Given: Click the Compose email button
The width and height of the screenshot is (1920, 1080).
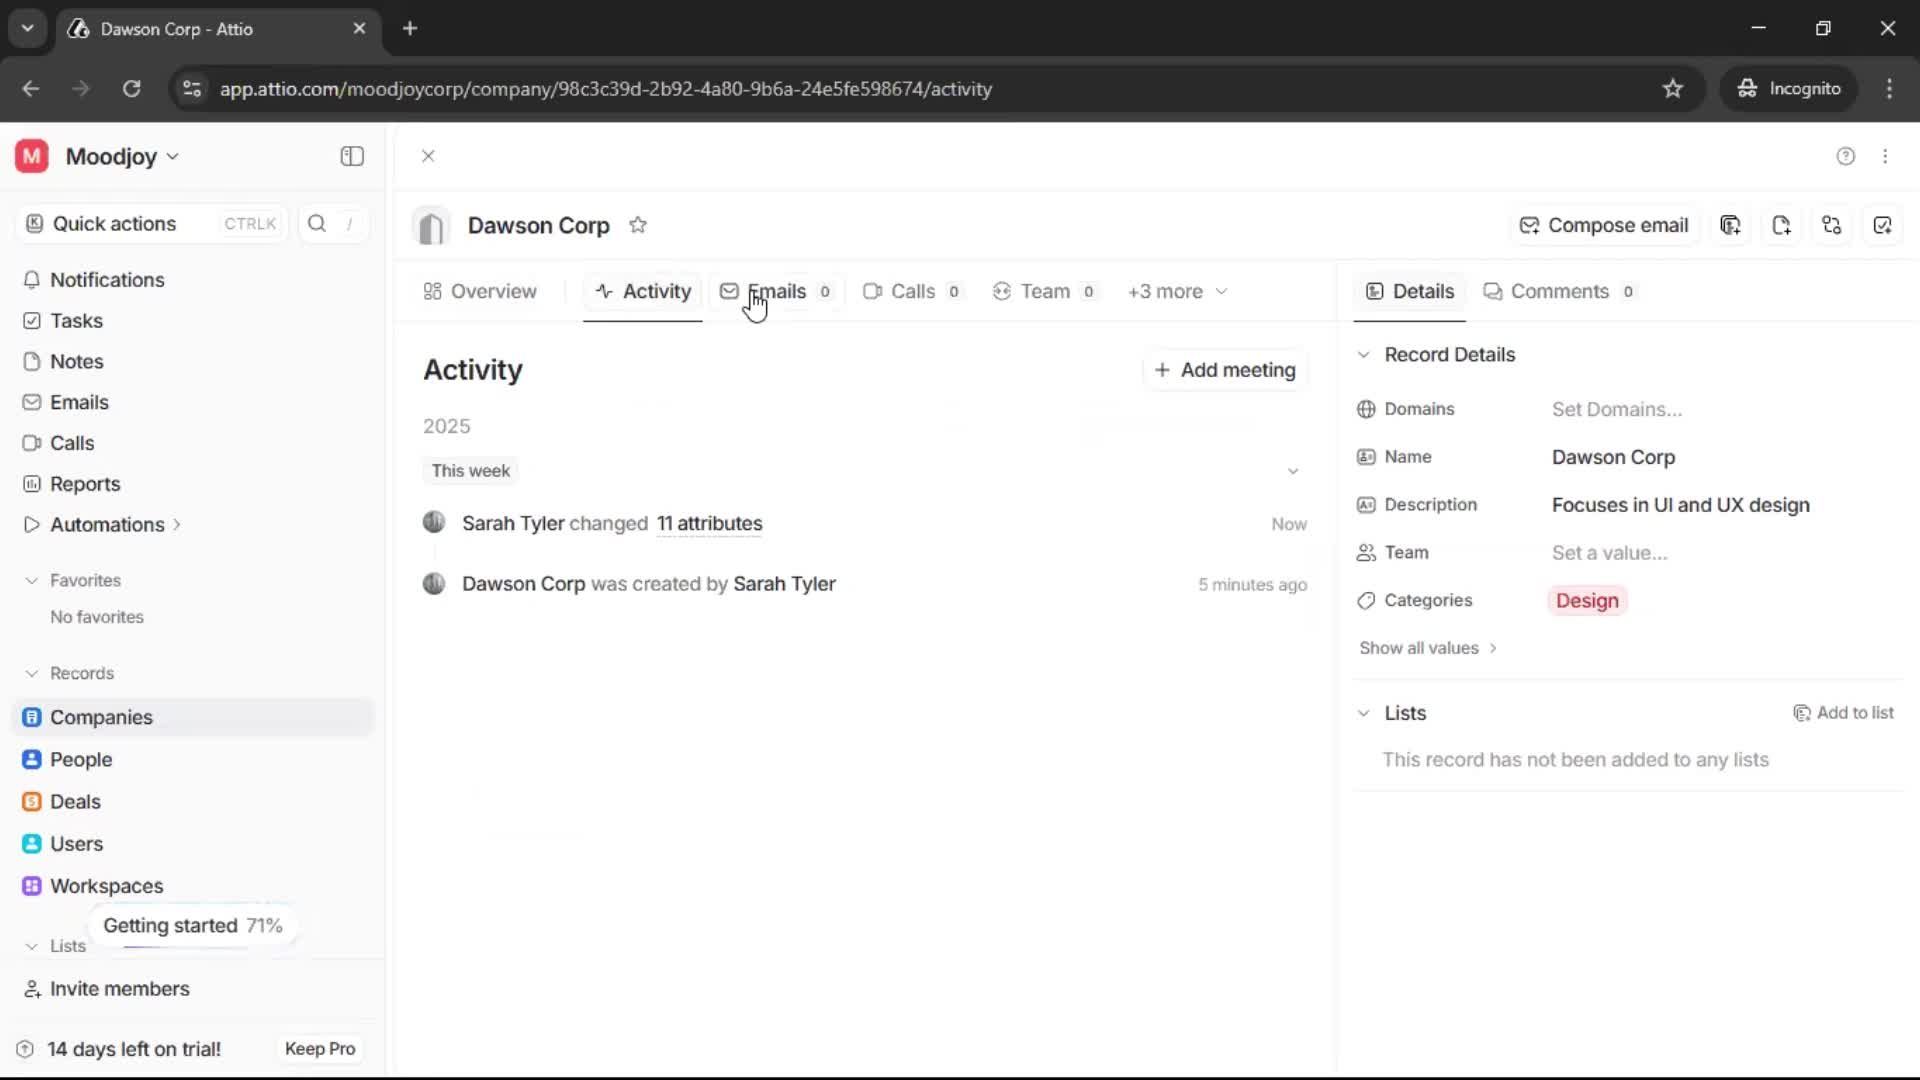Looking at the screenshot, I should click(x=1603, y=225).
